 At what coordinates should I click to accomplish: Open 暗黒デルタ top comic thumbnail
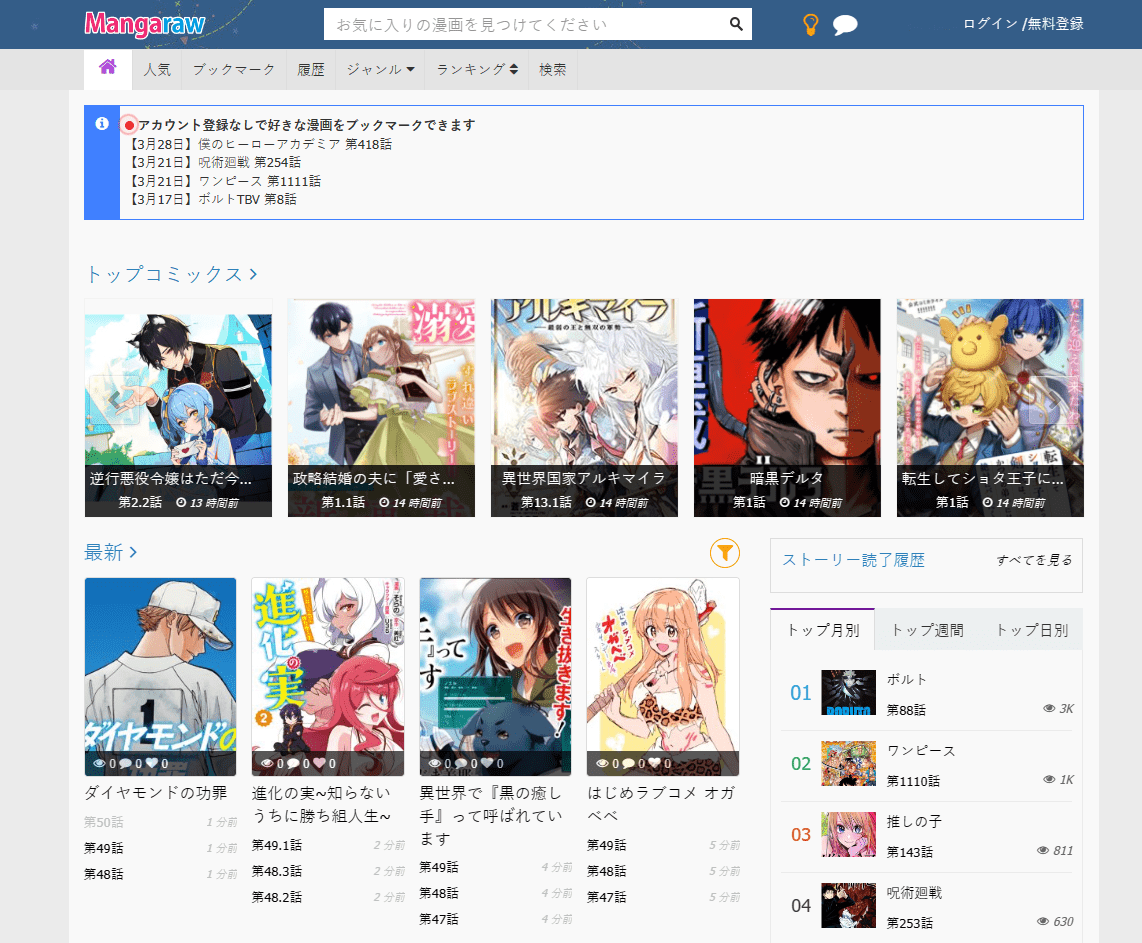[x=787, y=408]
